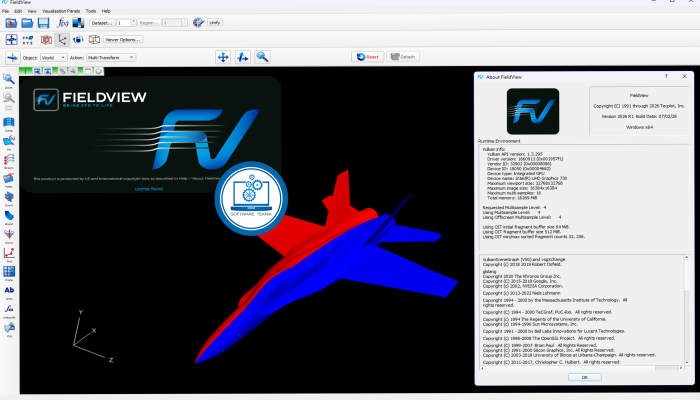Open the File menu
Screen dimensions: 700x400
tap(5, 11)
